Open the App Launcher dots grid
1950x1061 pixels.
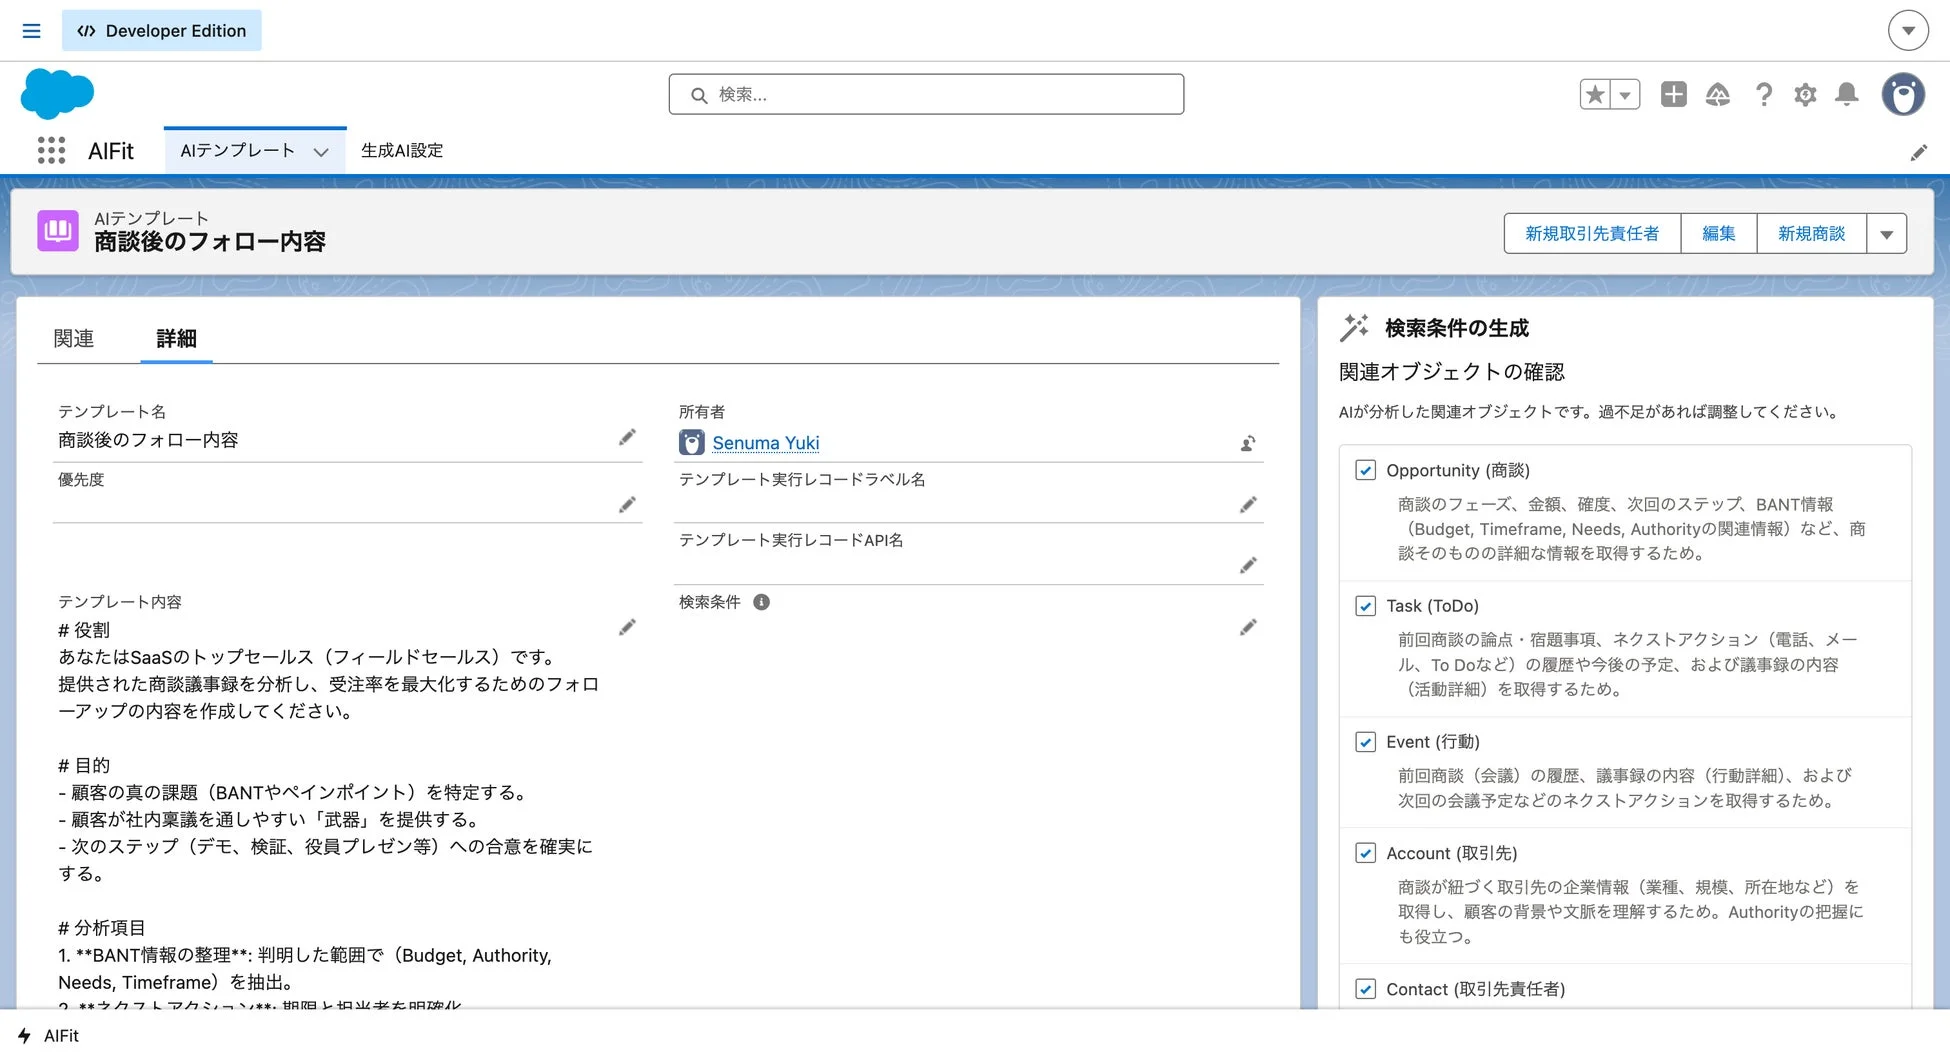[51, 150]
